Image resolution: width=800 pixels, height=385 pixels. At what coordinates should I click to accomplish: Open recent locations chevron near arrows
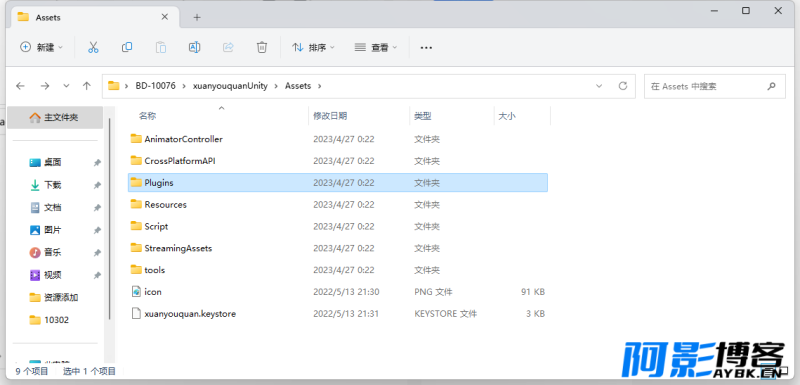tap(66, 86)
